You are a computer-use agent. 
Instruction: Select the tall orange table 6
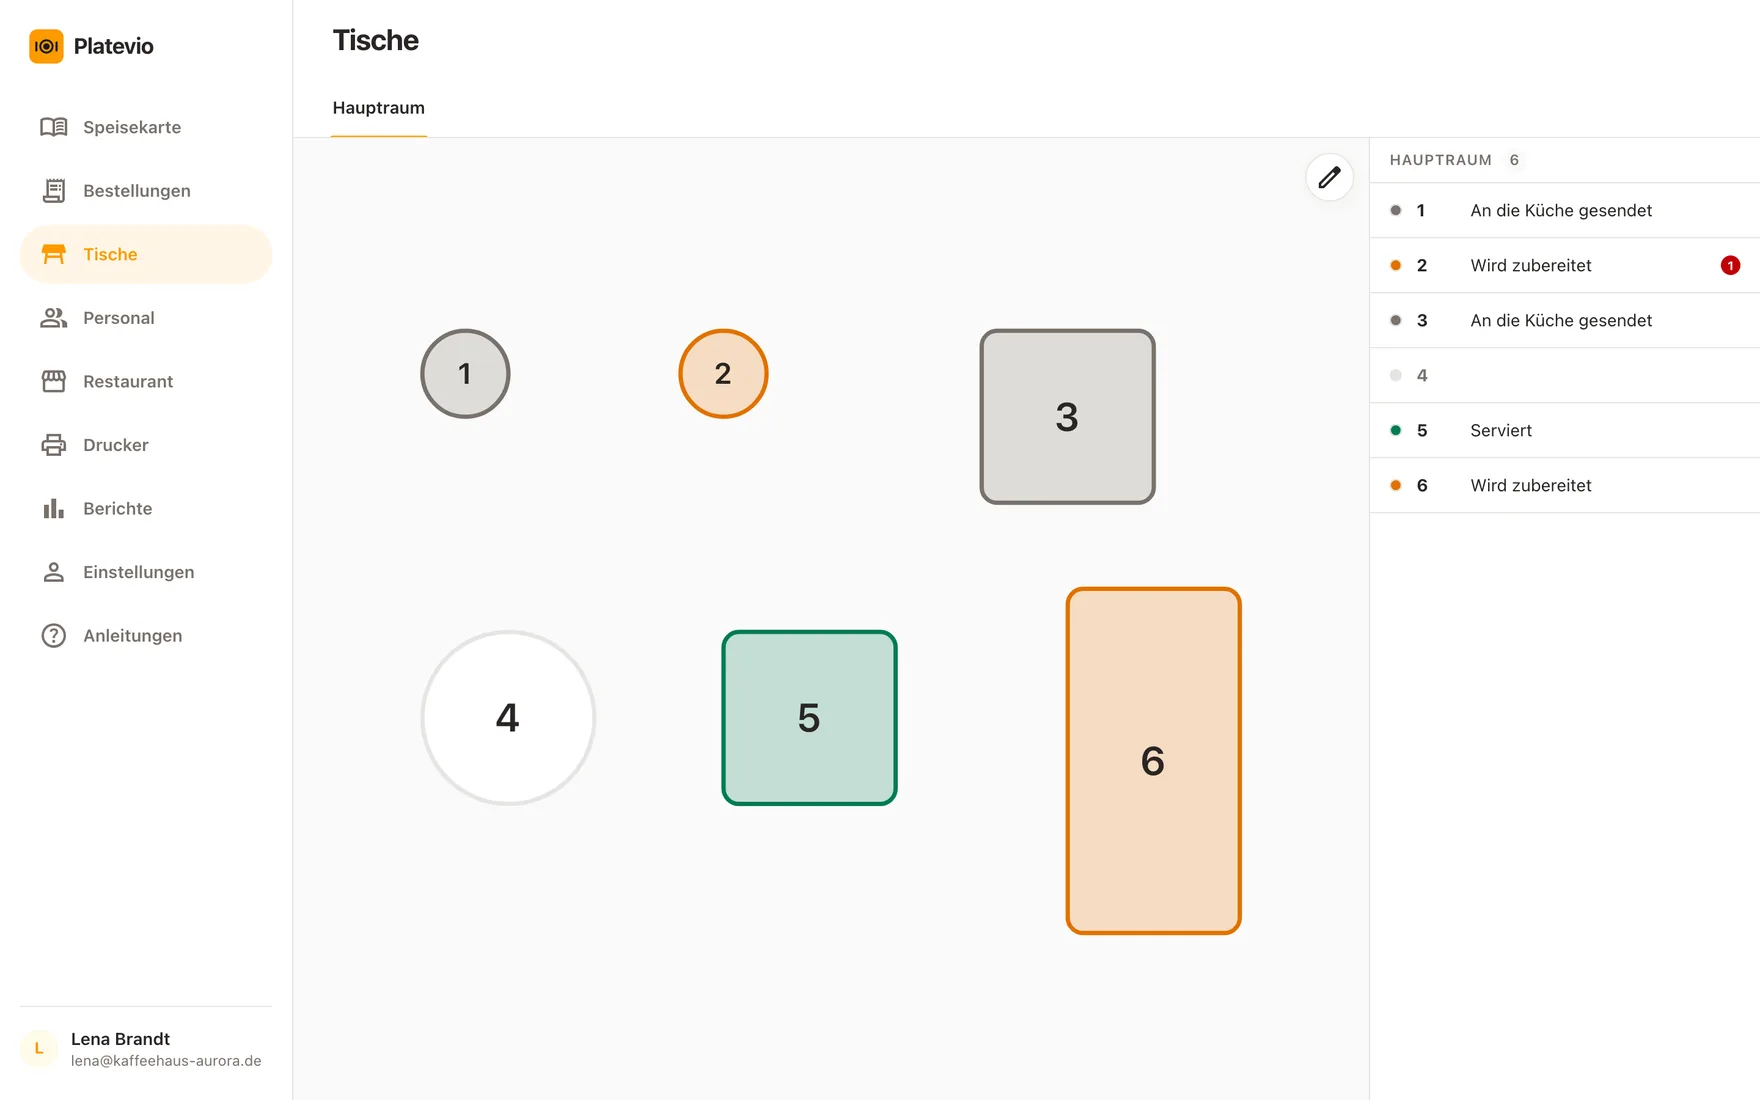tap(1153, 761)
